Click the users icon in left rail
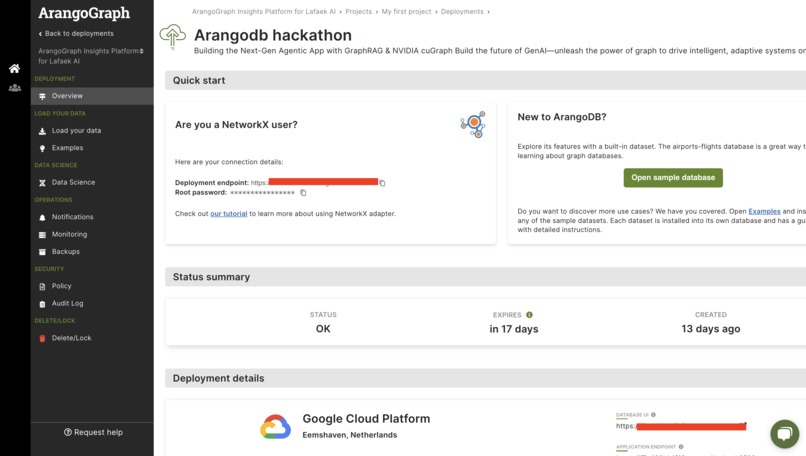The height and width of the screenshot is (456, 806). point(14,88)
